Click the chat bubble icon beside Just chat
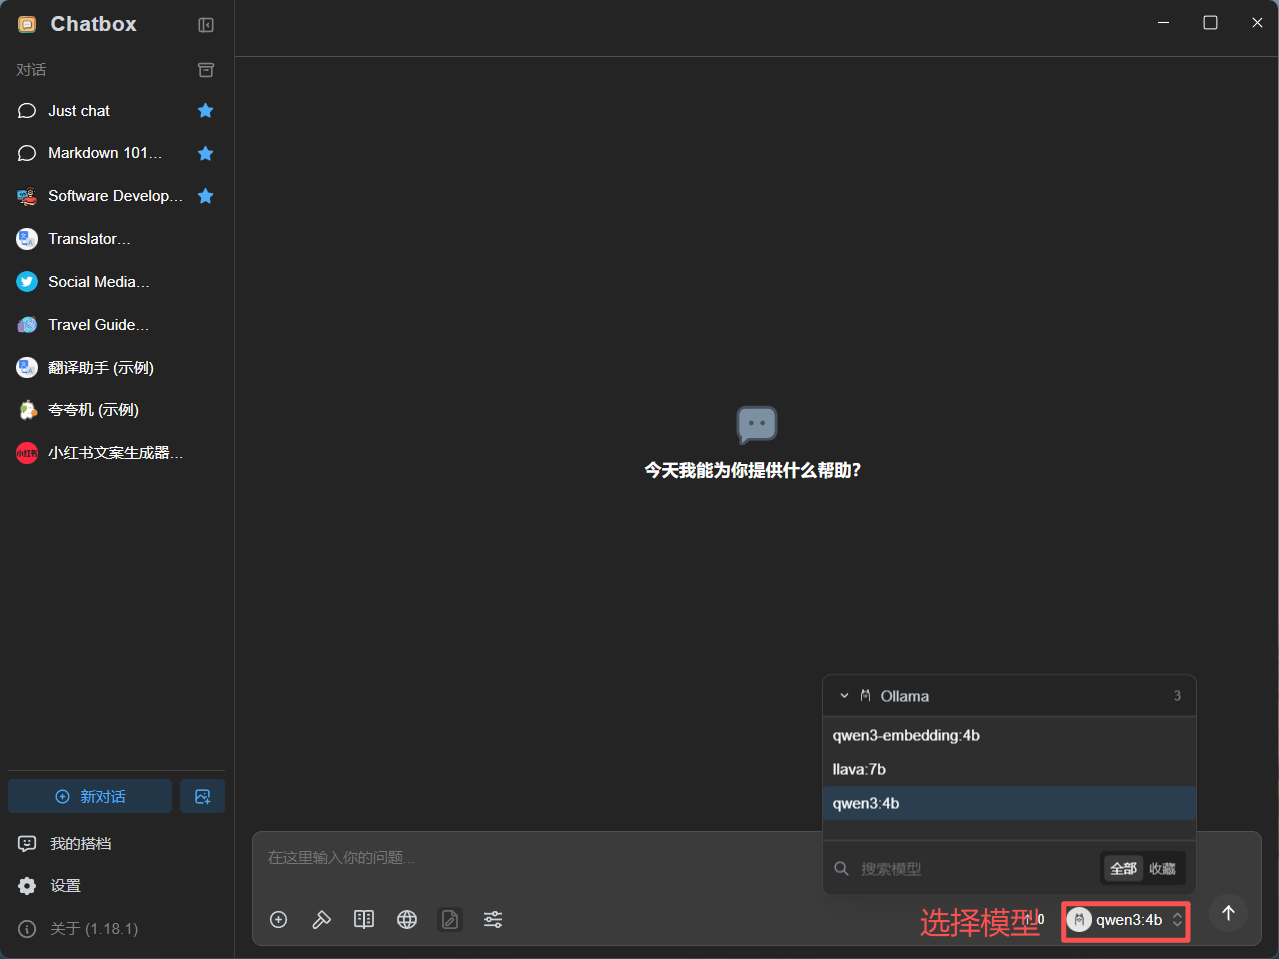Screen dimensions: 1279x959 [x=27, y=111]
